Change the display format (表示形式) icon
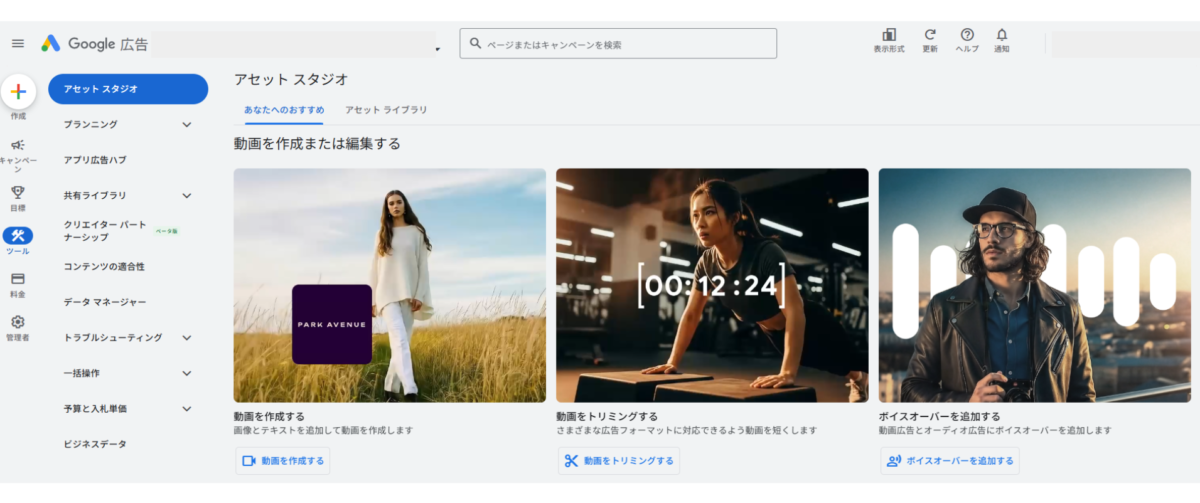Screen dimensions: 1200x503 (x=889, y=35)
